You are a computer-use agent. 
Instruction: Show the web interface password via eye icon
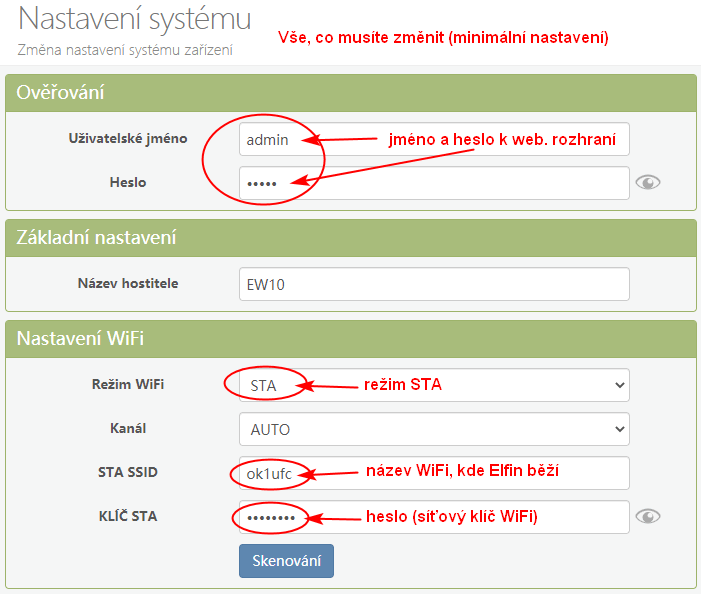(649, 183)
